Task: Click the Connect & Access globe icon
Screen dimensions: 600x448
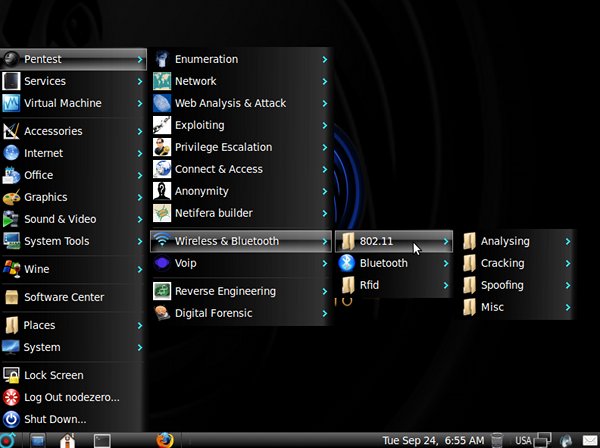Action: (x=162, y=169)
